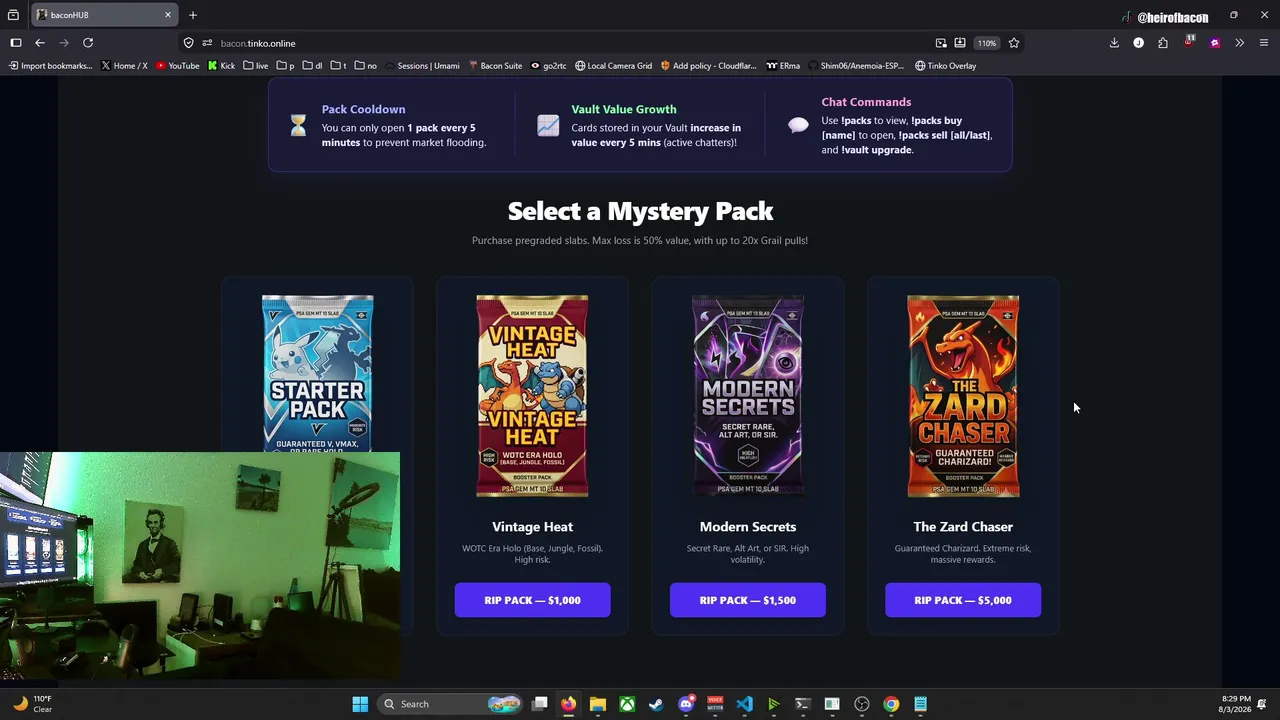Viewport: 1280px width, 720px height.
Task: Click the Modern Secrets pack artwork
Action: (748, 396)
